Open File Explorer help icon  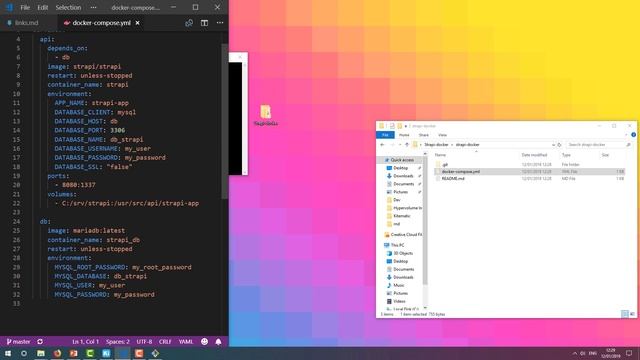pyautogui.click(x=633, y=135)
